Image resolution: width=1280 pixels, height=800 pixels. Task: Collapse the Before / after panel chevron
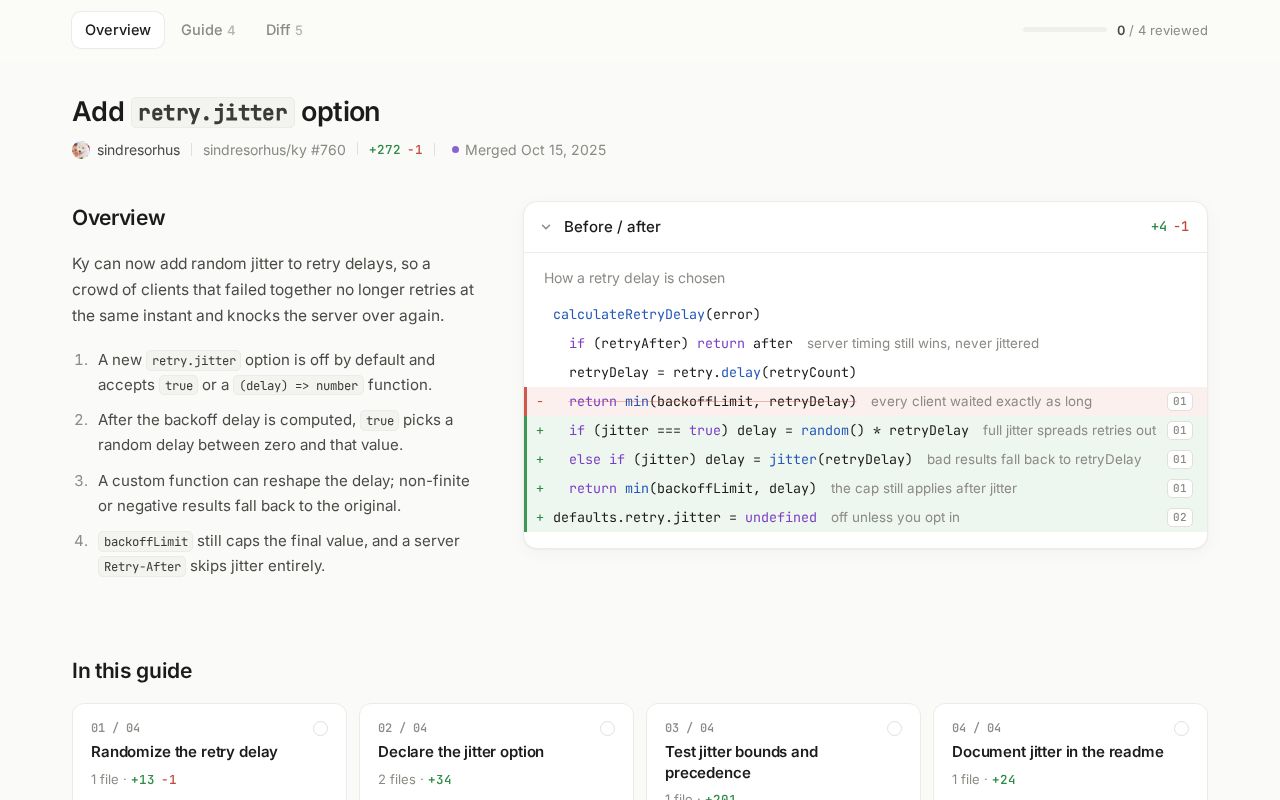tap(546, 227)
